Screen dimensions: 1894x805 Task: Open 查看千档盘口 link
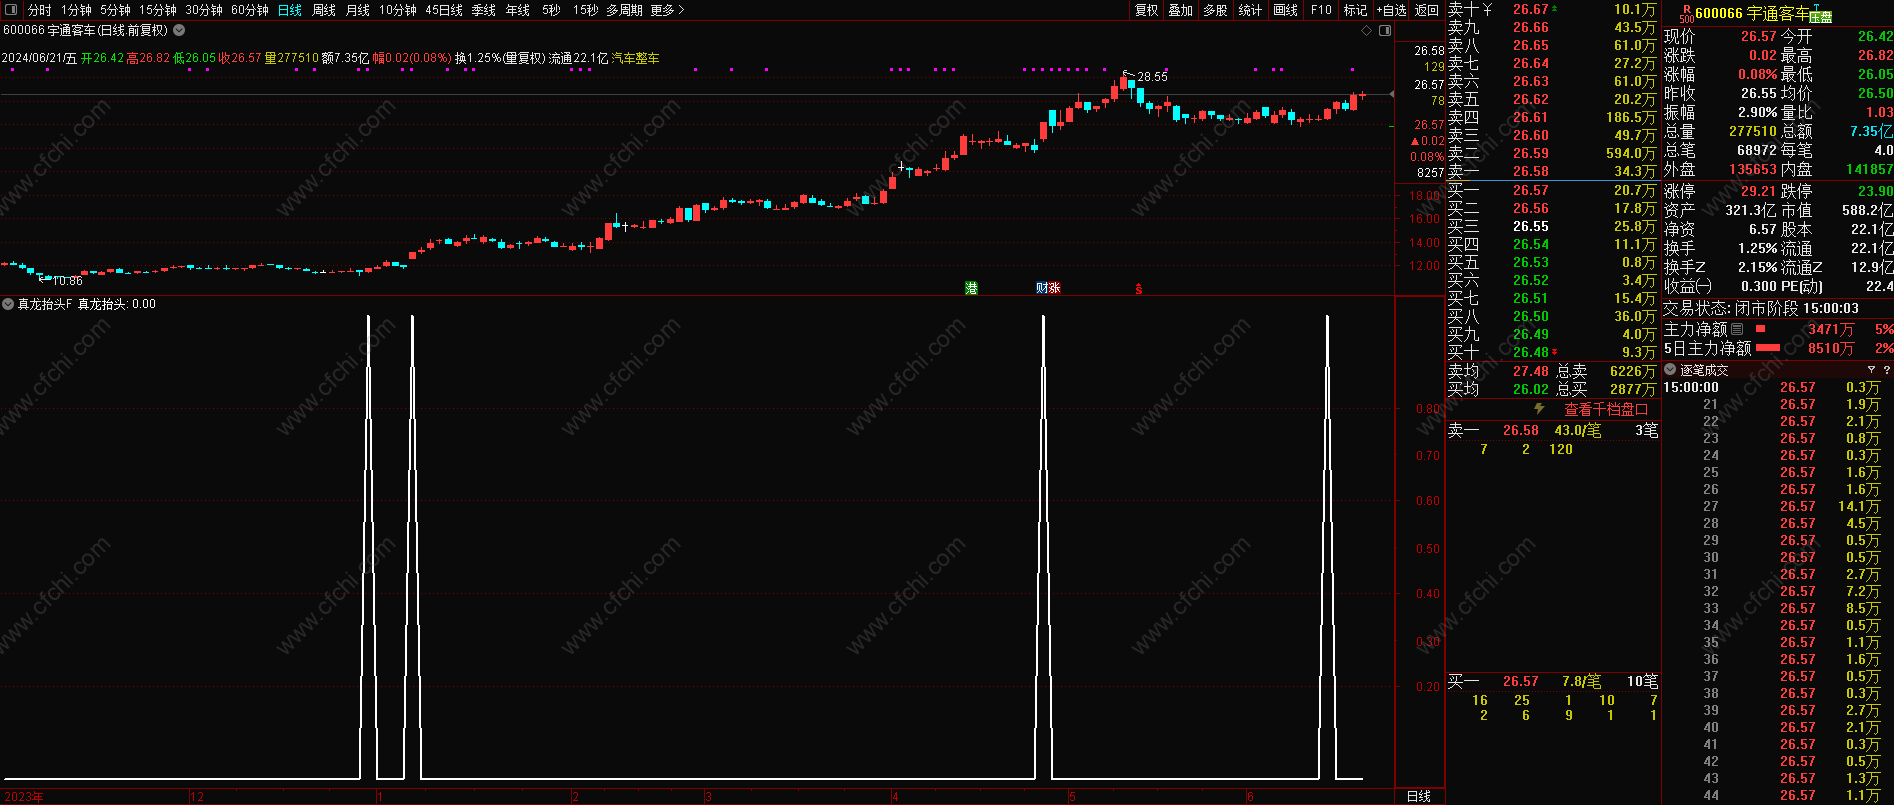coord(1606,409)
